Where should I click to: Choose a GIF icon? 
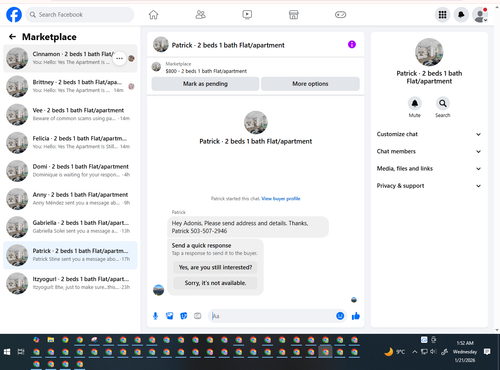click(198, 316)
